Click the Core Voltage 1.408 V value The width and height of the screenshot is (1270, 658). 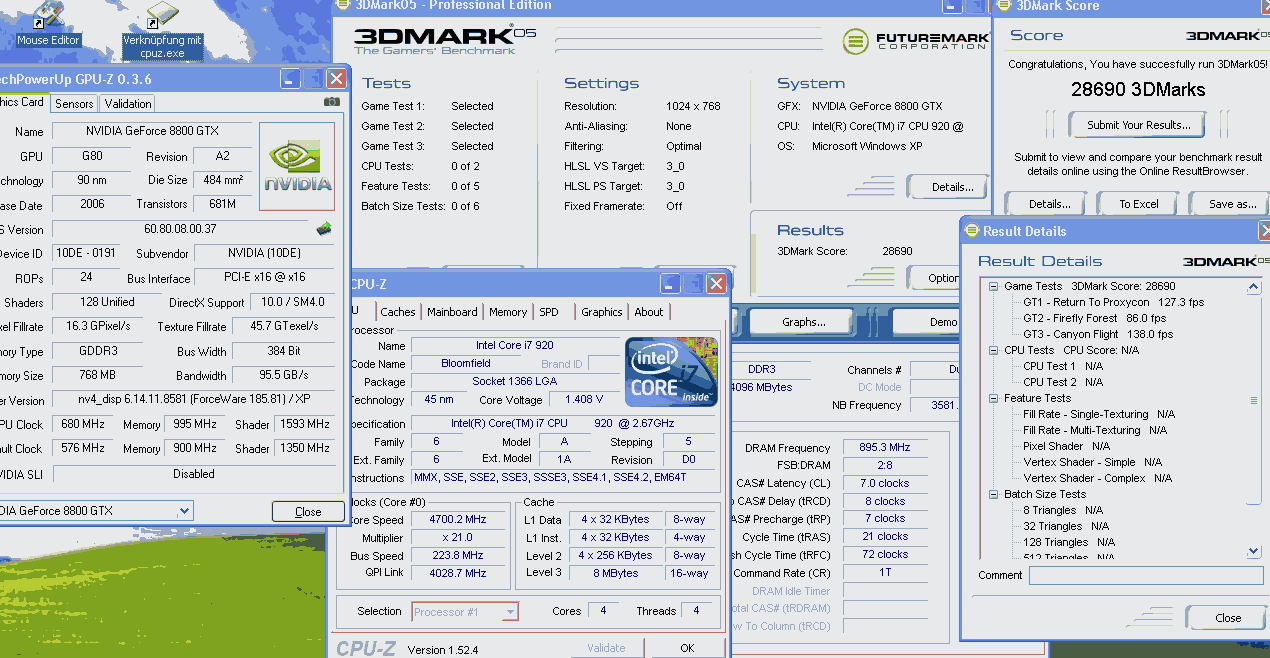tap(584, 400)
